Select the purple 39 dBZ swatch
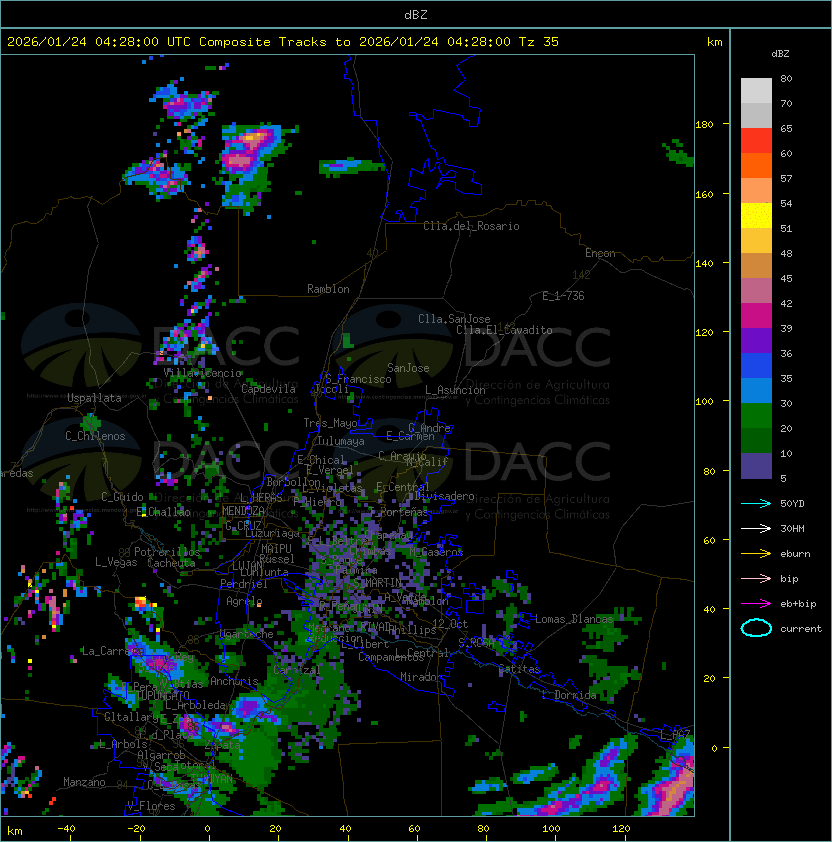Image resolution: width=832 pixels, height=842 pixels. [x=756, y=340]
